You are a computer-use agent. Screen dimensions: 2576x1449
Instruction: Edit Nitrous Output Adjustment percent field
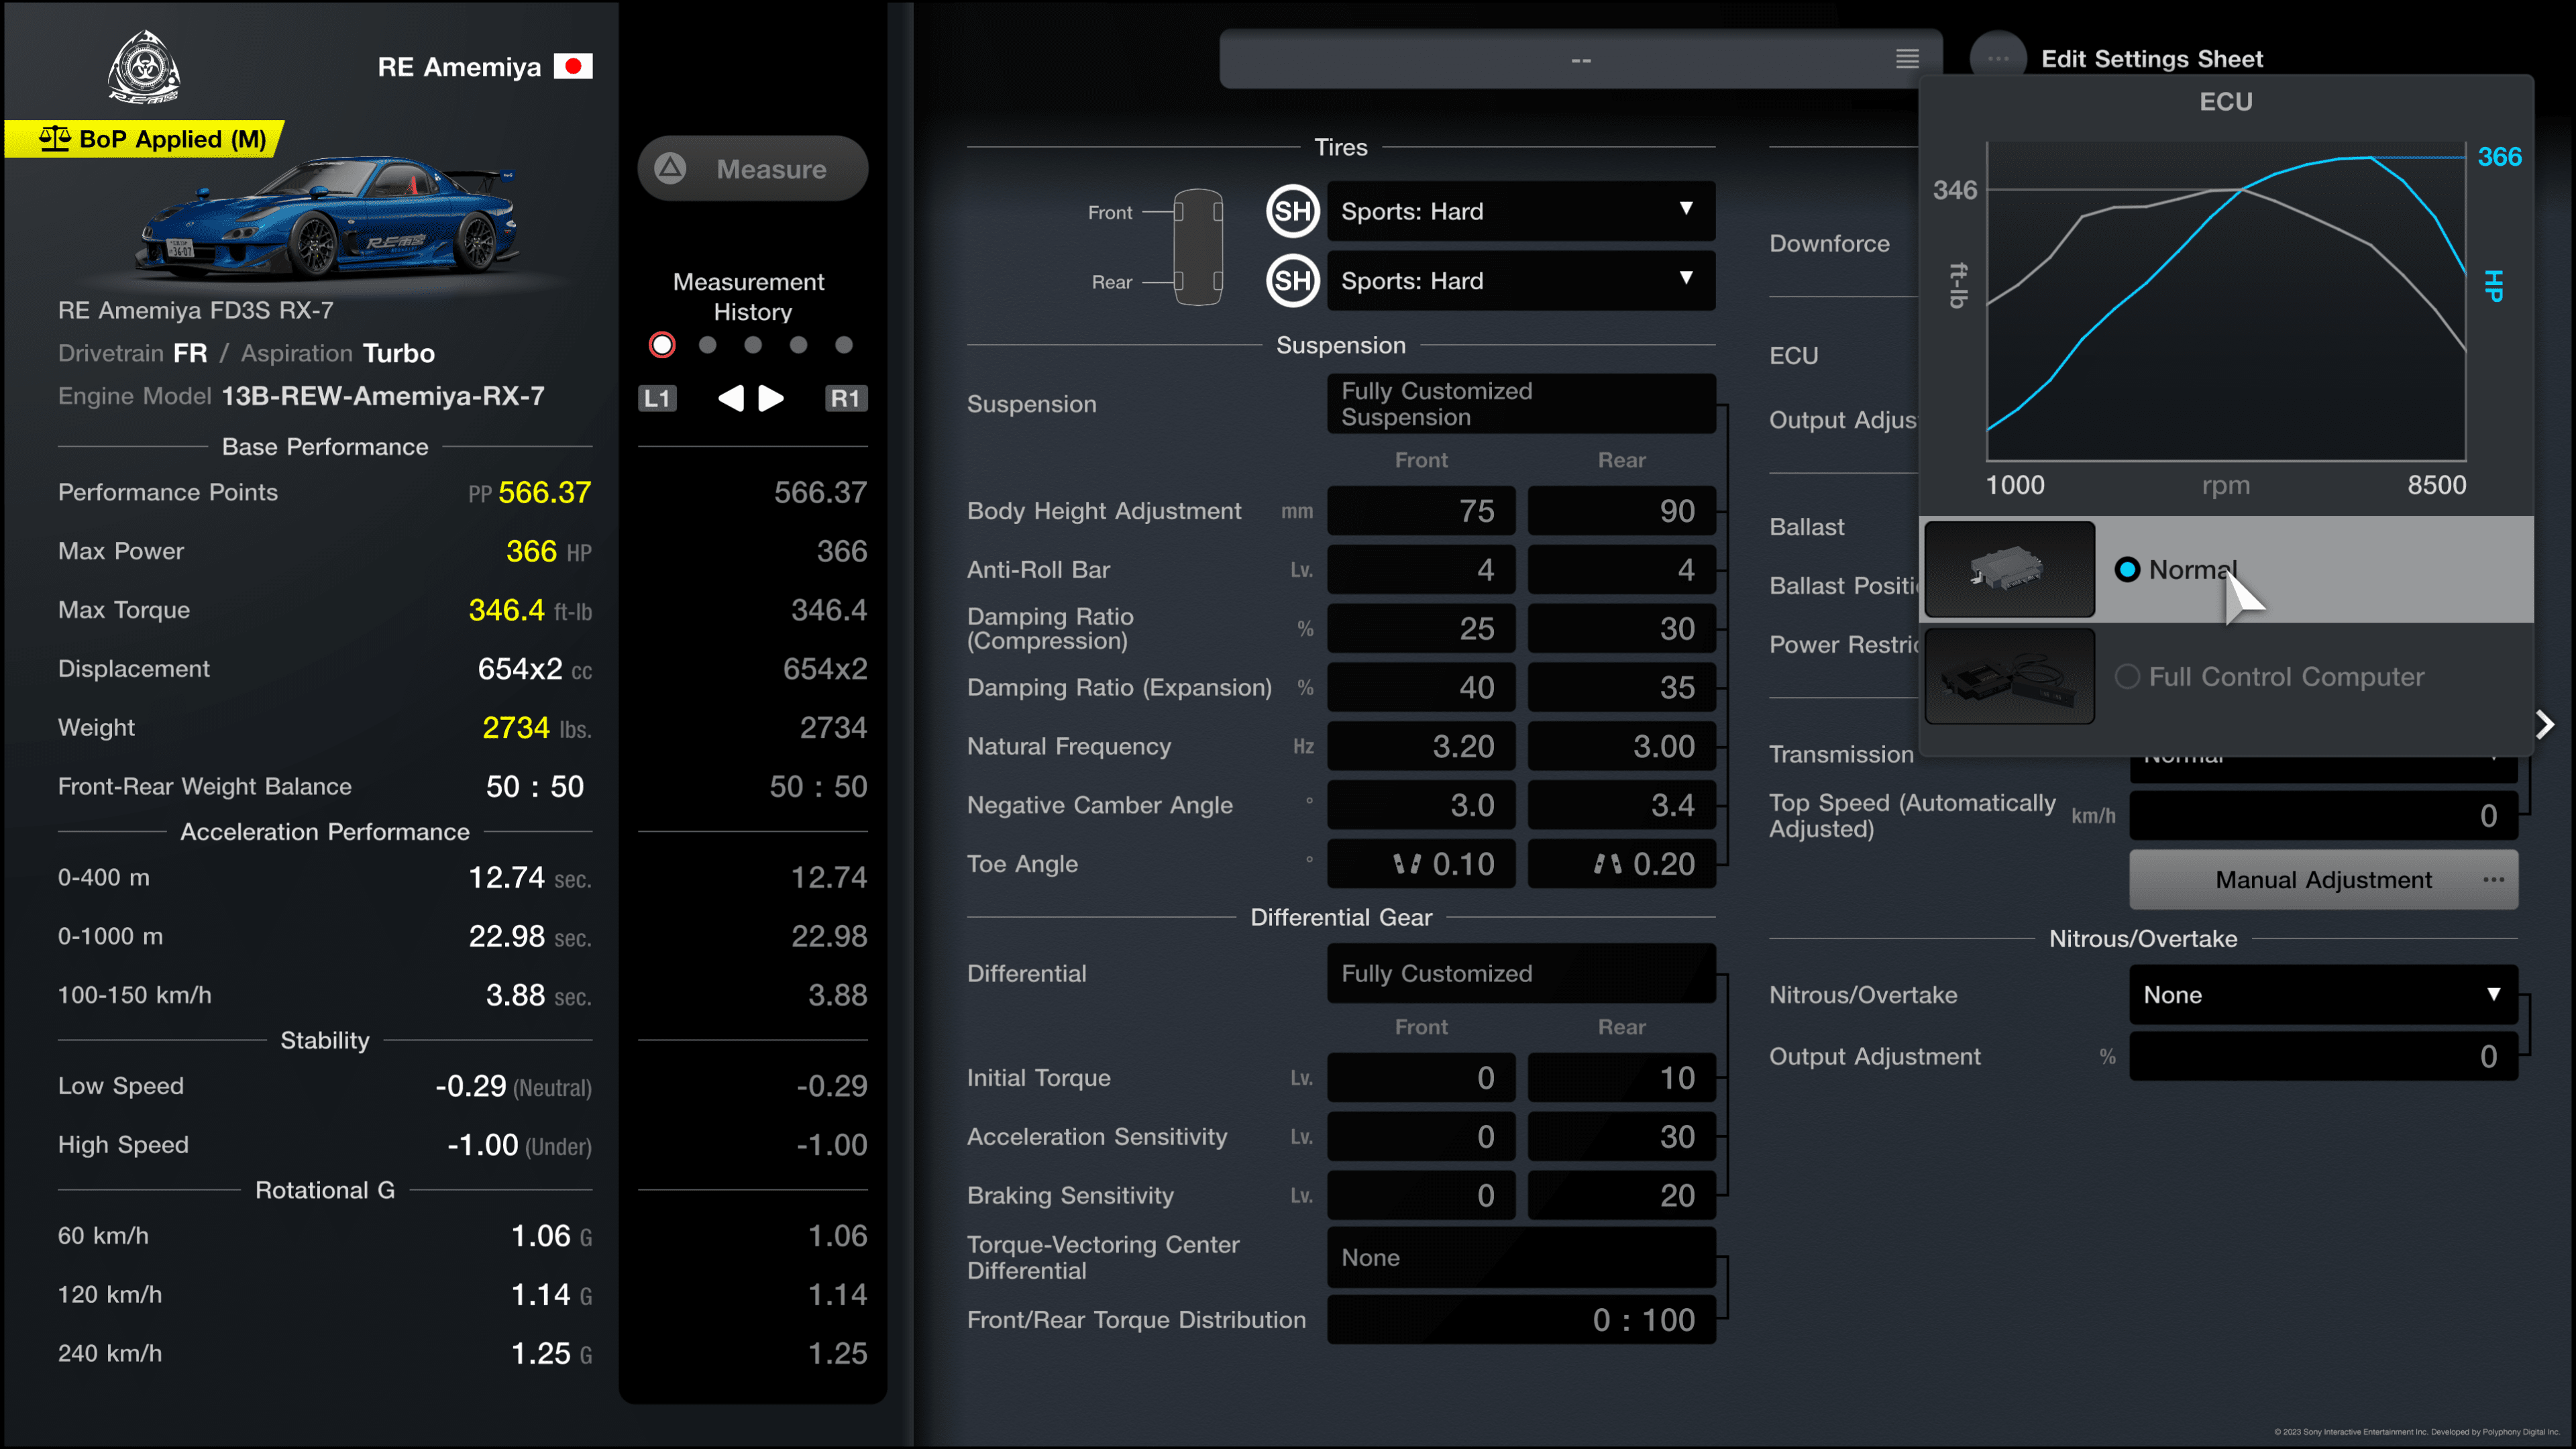coord(2323,1056)
